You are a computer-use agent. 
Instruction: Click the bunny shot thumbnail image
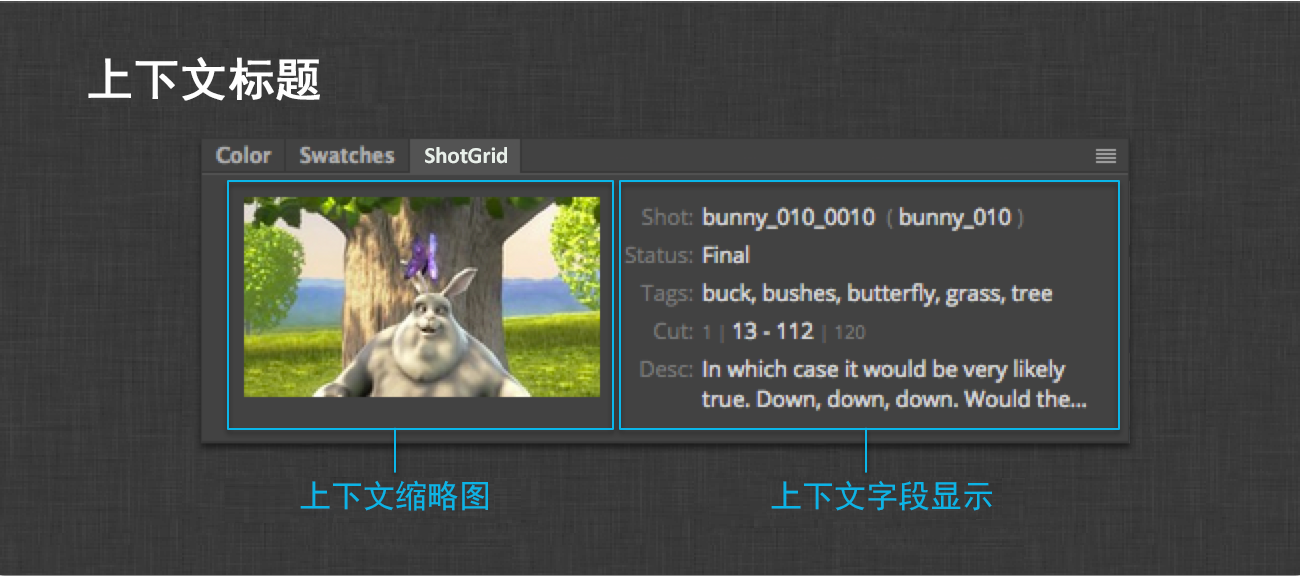point(421,296)
